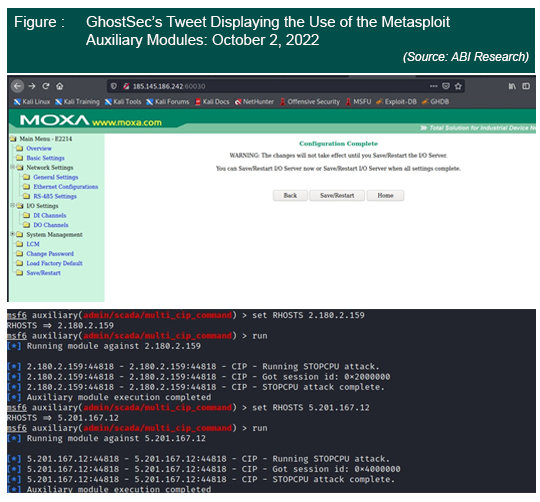Open the Kali Docs bookmark
Viewport: 540px width, 502px height.
point(212,102)
